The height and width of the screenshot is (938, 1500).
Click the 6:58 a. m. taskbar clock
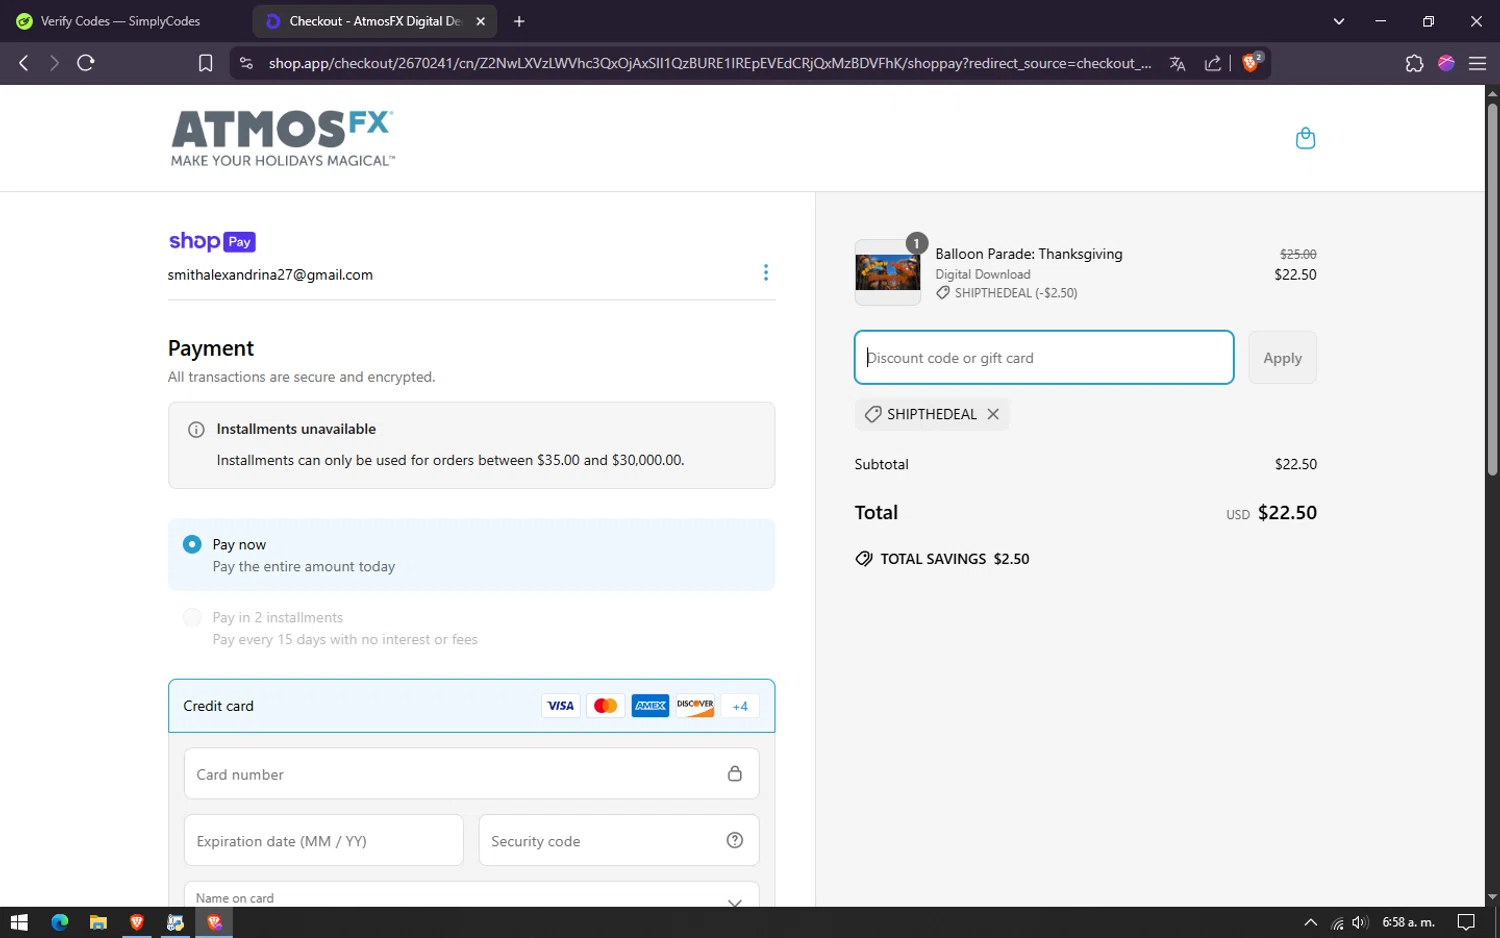[x=1408, y=922]
